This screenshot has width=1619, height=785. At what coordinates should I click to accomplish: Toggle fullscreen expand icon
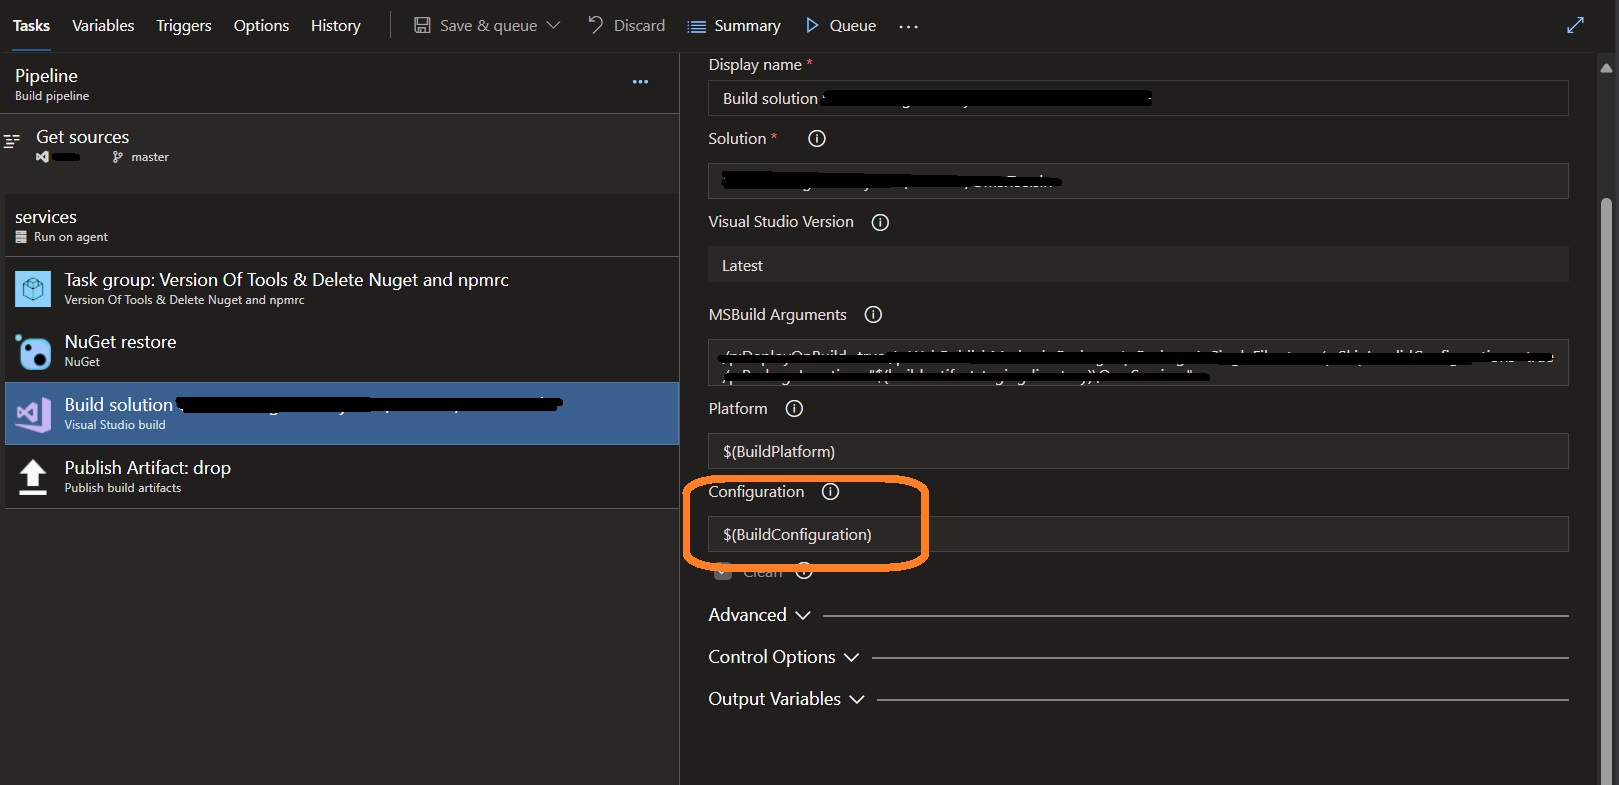(1575, 25)
